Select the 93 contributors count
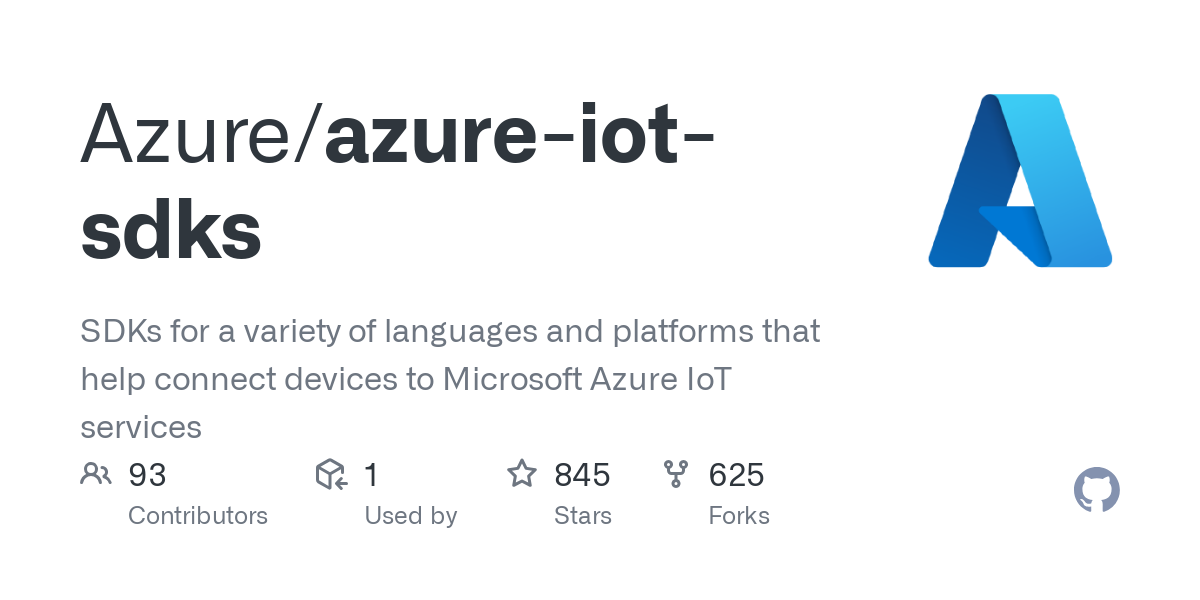The width and height of the screenshot is (1200, 600). point(147,475)
